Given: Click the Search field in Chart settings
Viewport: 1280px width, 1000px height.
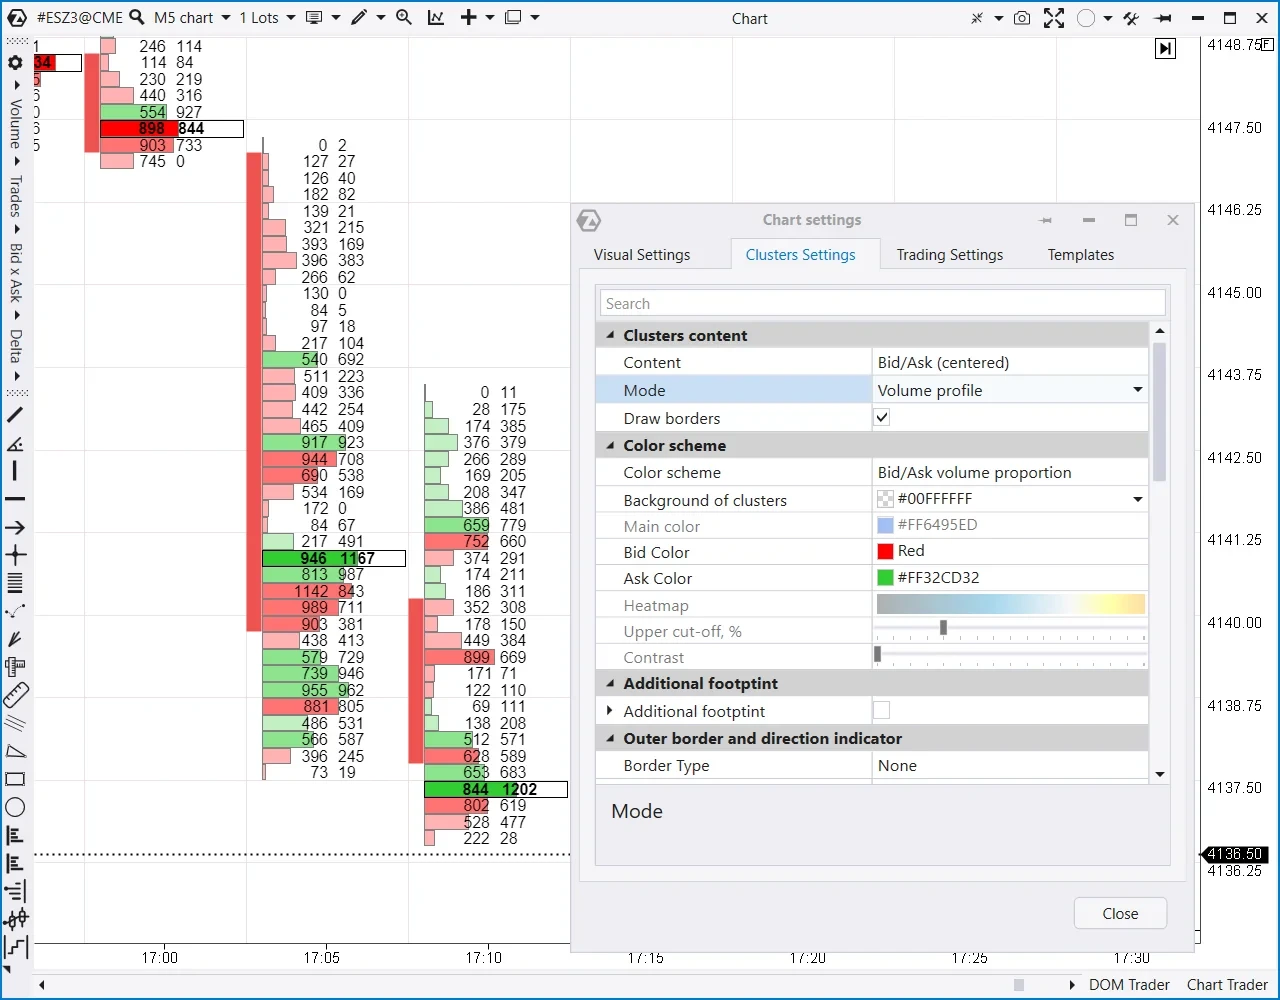Looking at the screenshot, I should click(883, 304).
